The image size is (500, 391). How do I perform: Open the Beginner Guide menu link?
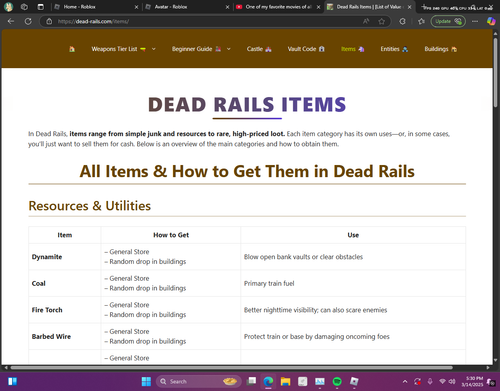[x=196, y=49]
